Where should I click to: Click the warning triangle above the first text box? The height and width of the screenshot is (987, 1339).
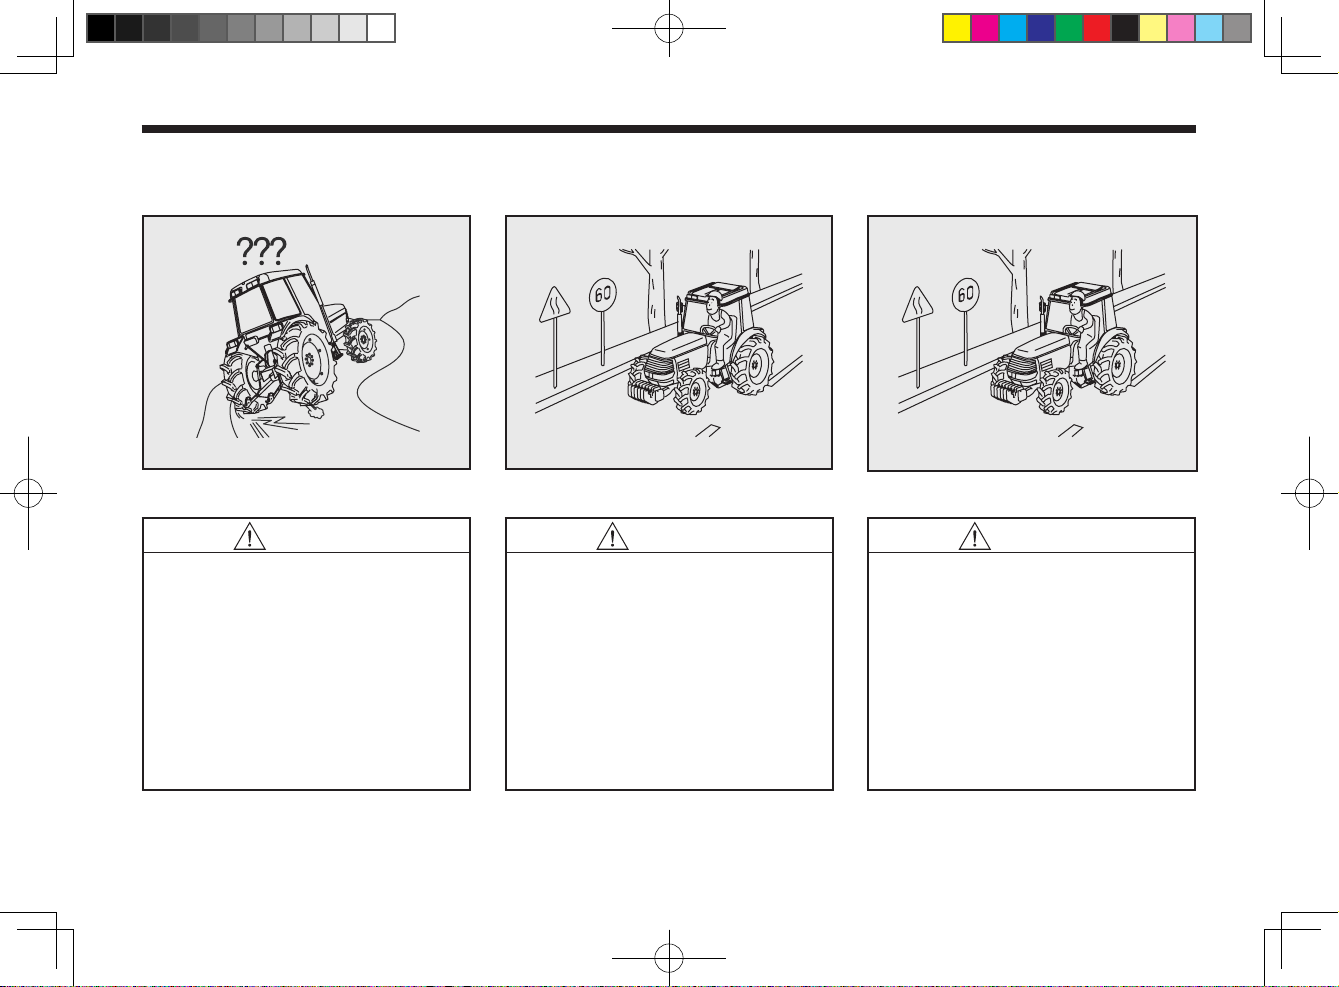[x=249, y=536]
